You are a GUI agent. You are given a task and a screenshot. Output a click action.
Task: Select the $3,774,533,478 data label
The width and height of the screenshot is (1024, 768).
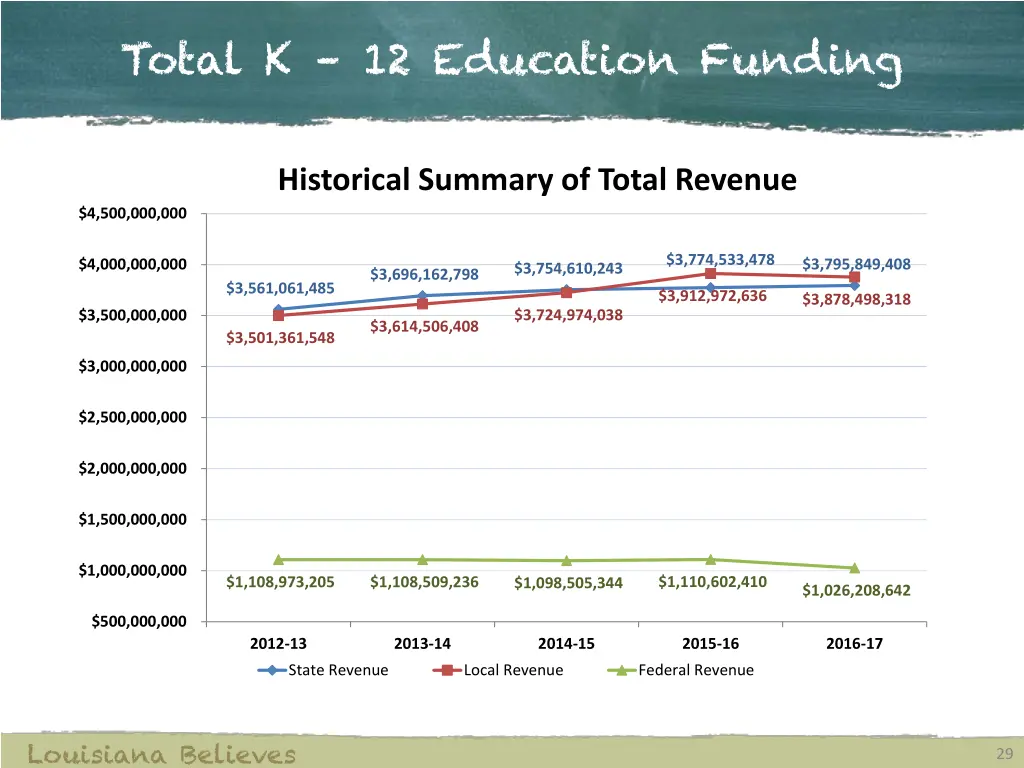720,259
